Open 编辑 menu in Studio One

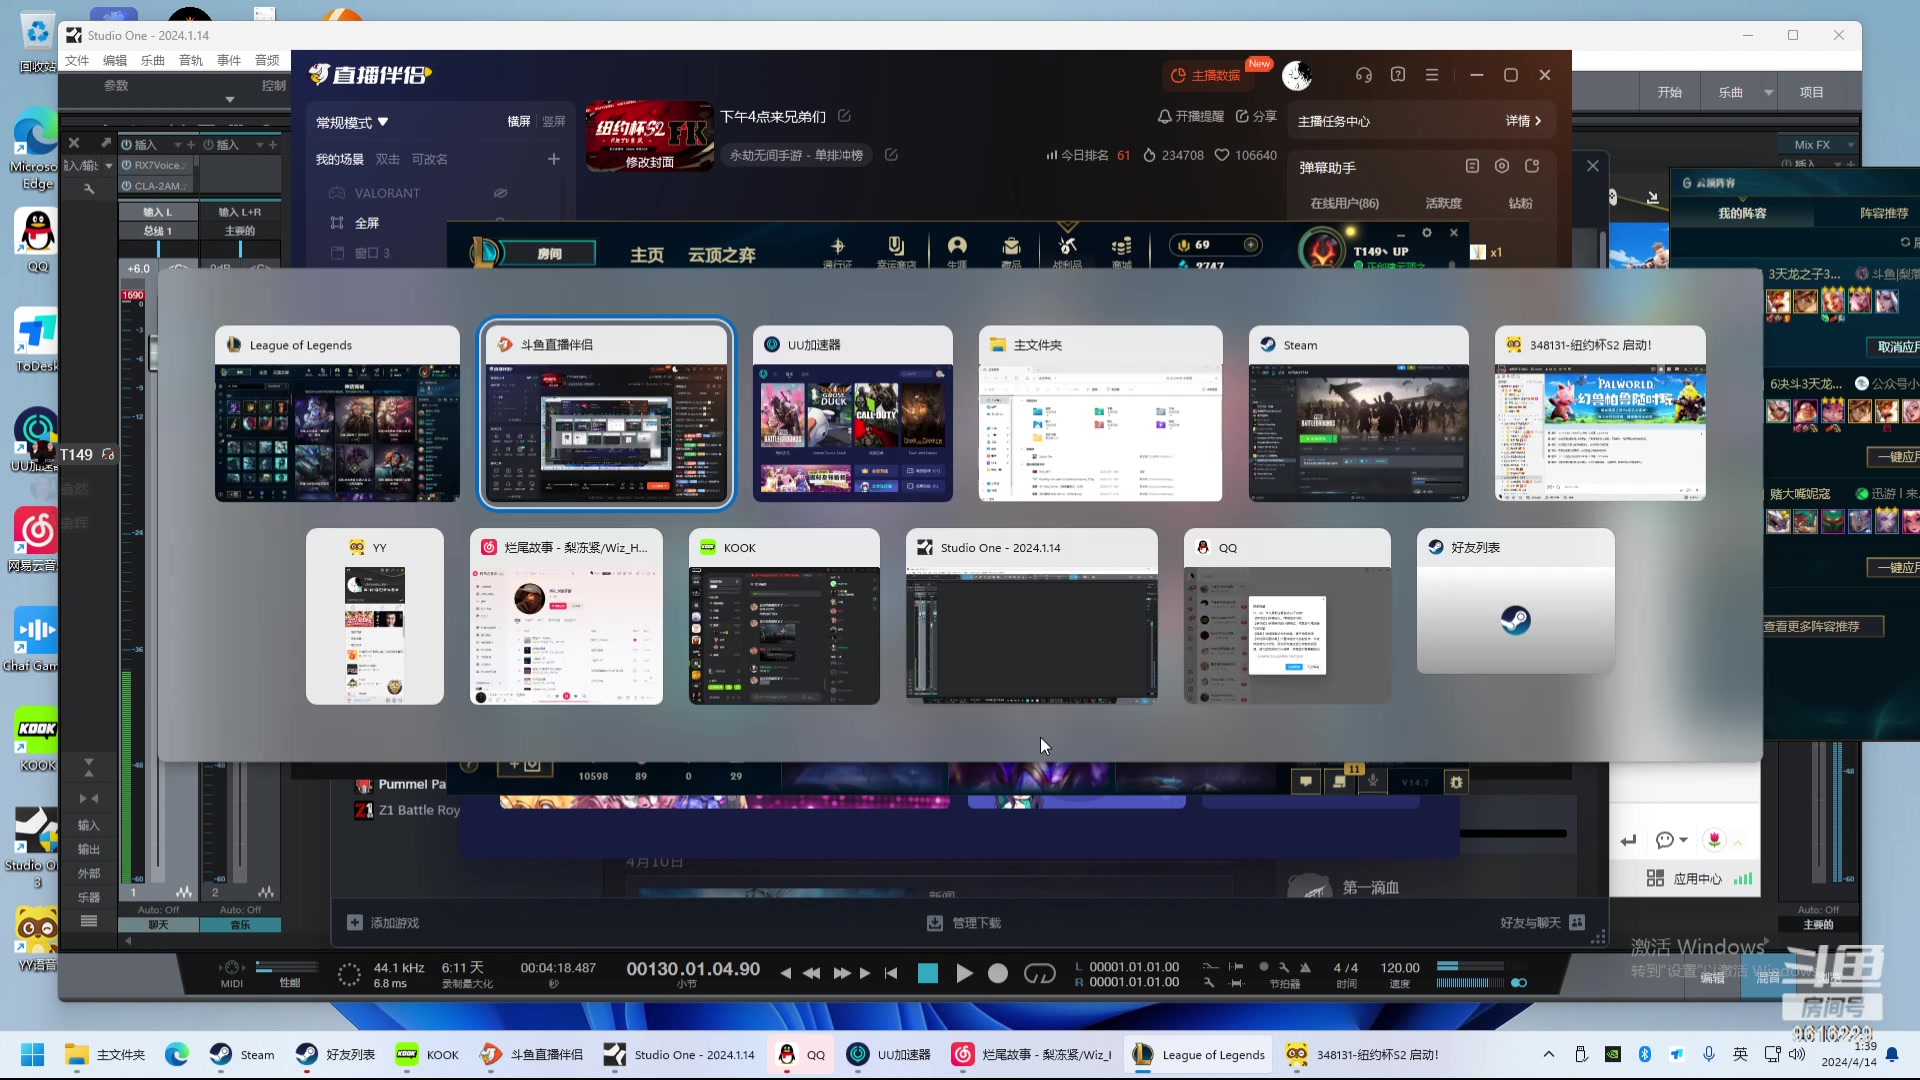(x=115, y=61)
